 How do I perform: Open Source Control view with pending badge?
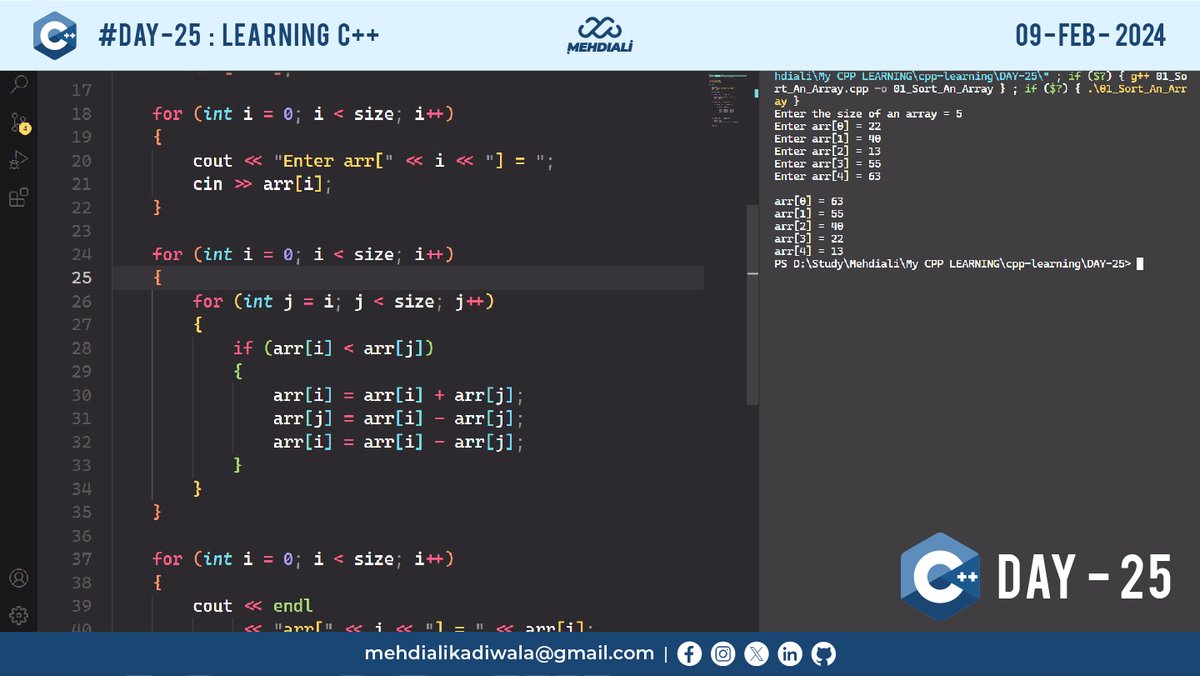pos(19,123)
